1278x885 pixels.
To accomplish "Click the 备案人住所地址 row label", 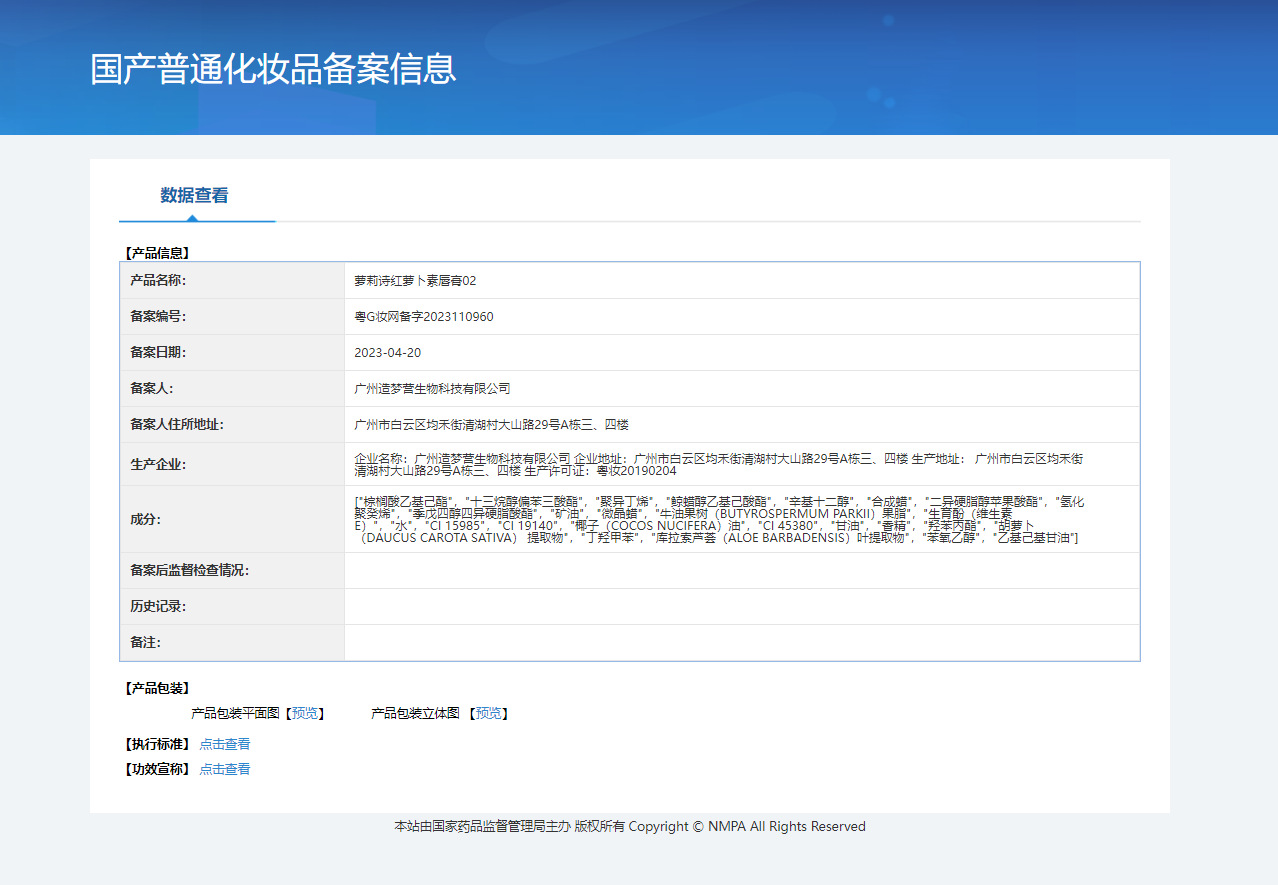I will click(177, 425).
